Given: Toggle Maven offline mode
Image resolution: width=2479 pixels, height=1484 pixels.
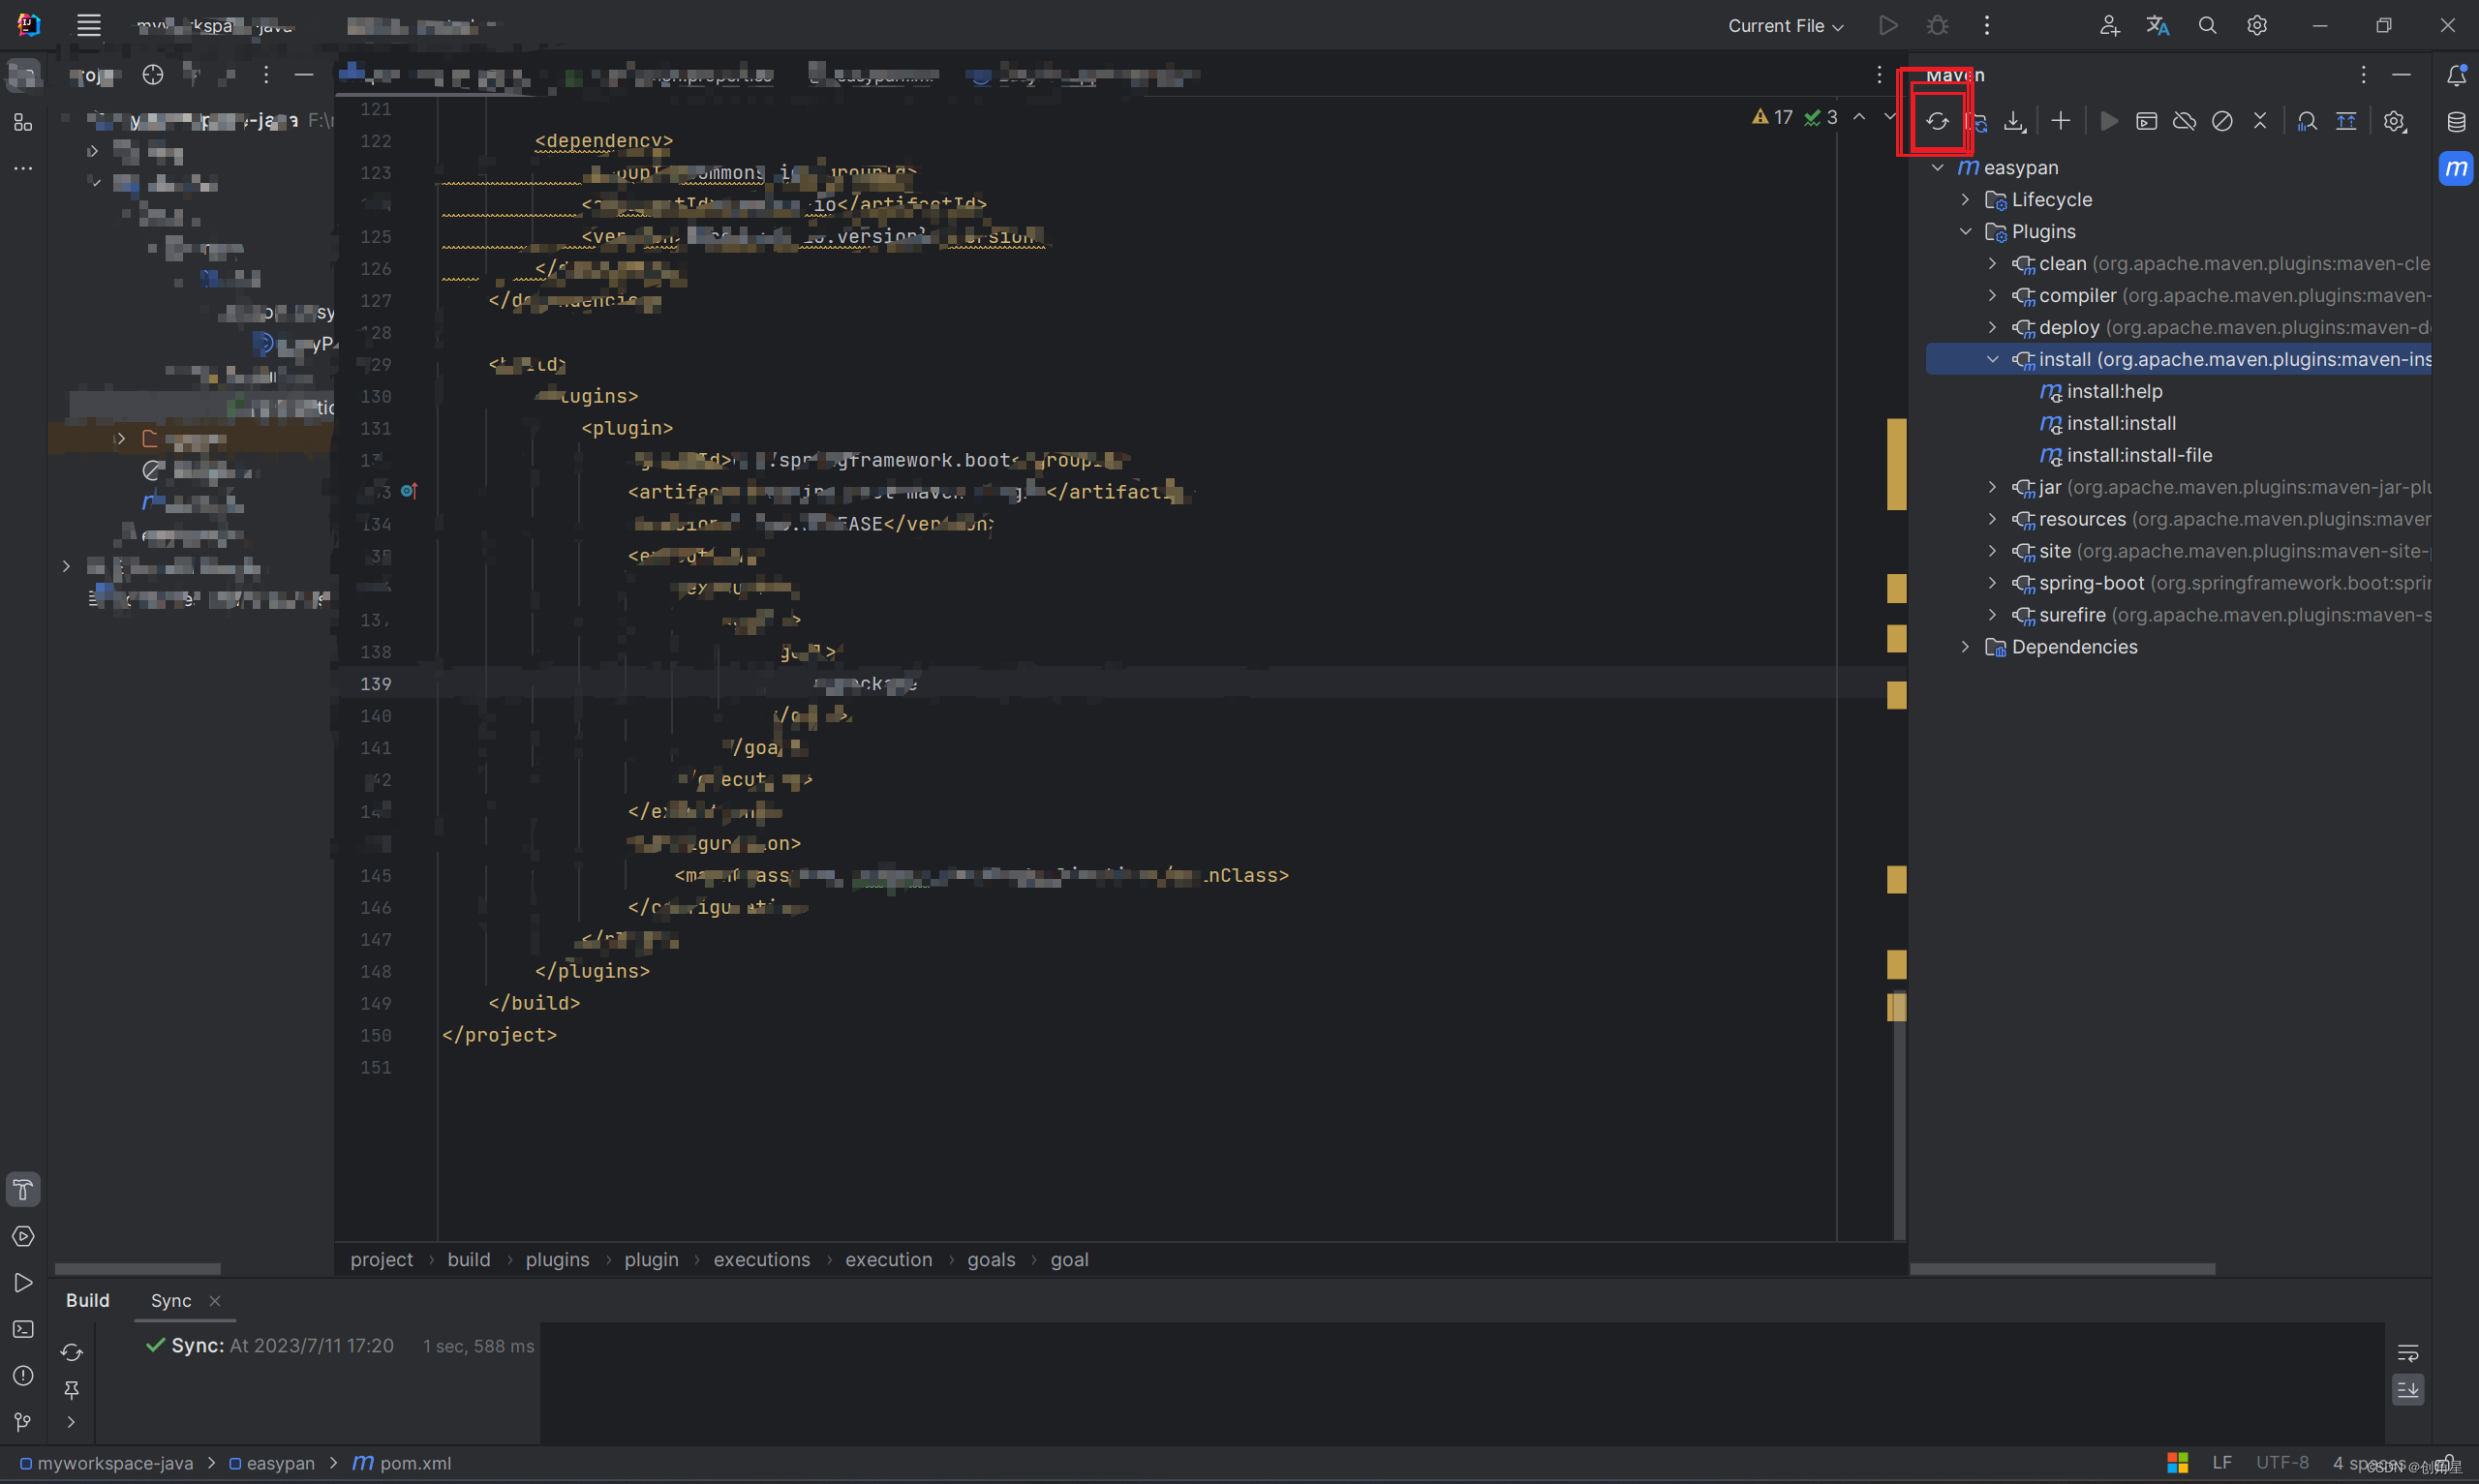Looking at the screenshot, I should (x=2185, y=121).
